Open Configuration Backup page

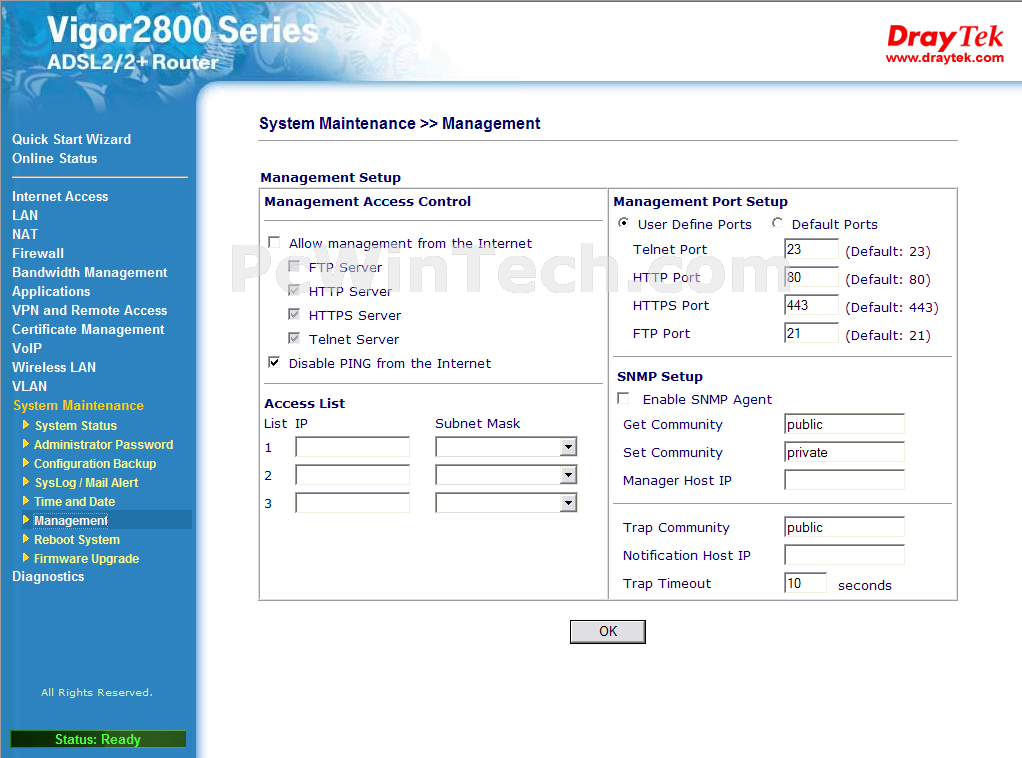pos(95,463)
